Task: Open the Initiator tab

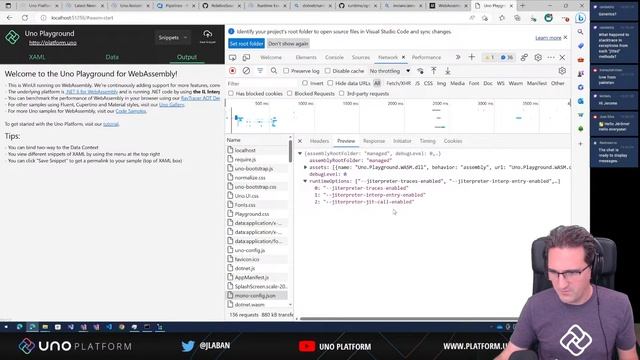Action: 402,141
